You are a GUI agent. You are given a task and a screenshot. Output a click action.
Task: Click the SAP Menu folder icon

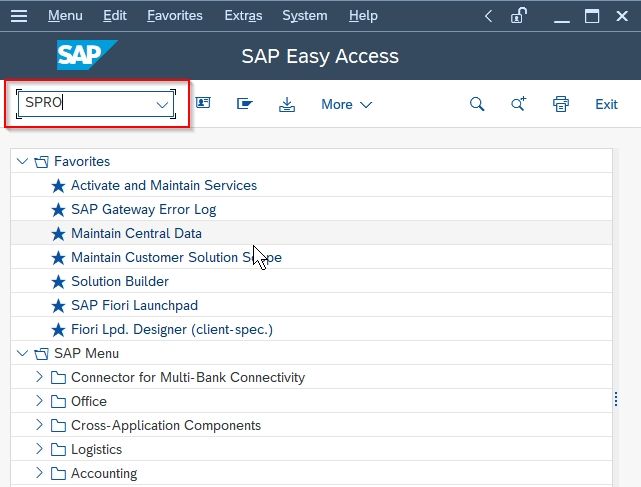(41, 354)
